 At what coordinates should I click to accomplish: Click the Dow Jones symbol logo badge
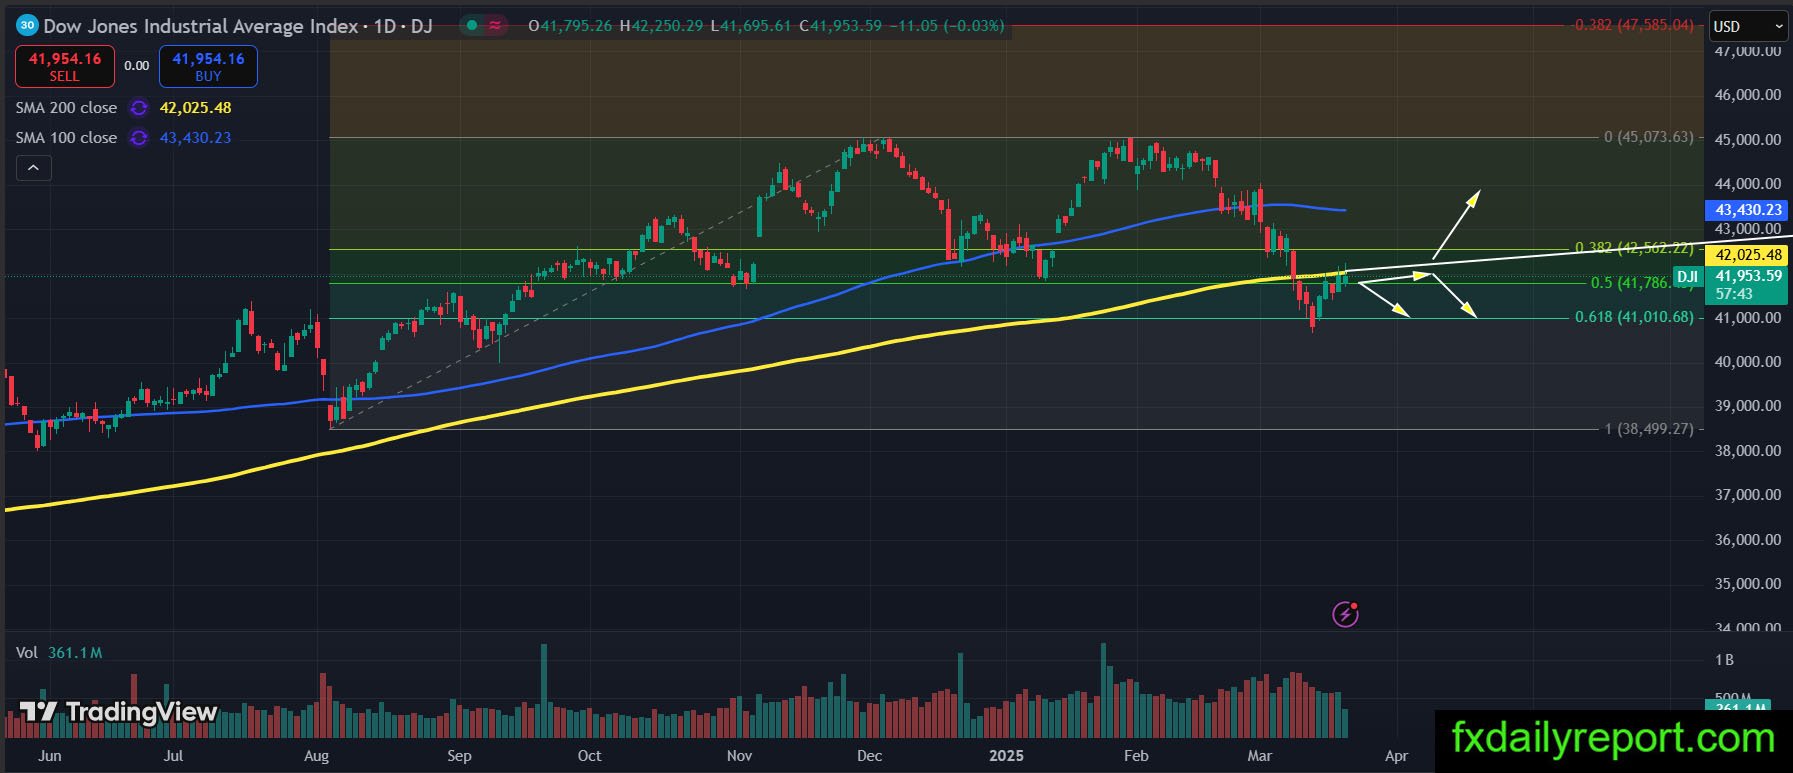point(28,26)
